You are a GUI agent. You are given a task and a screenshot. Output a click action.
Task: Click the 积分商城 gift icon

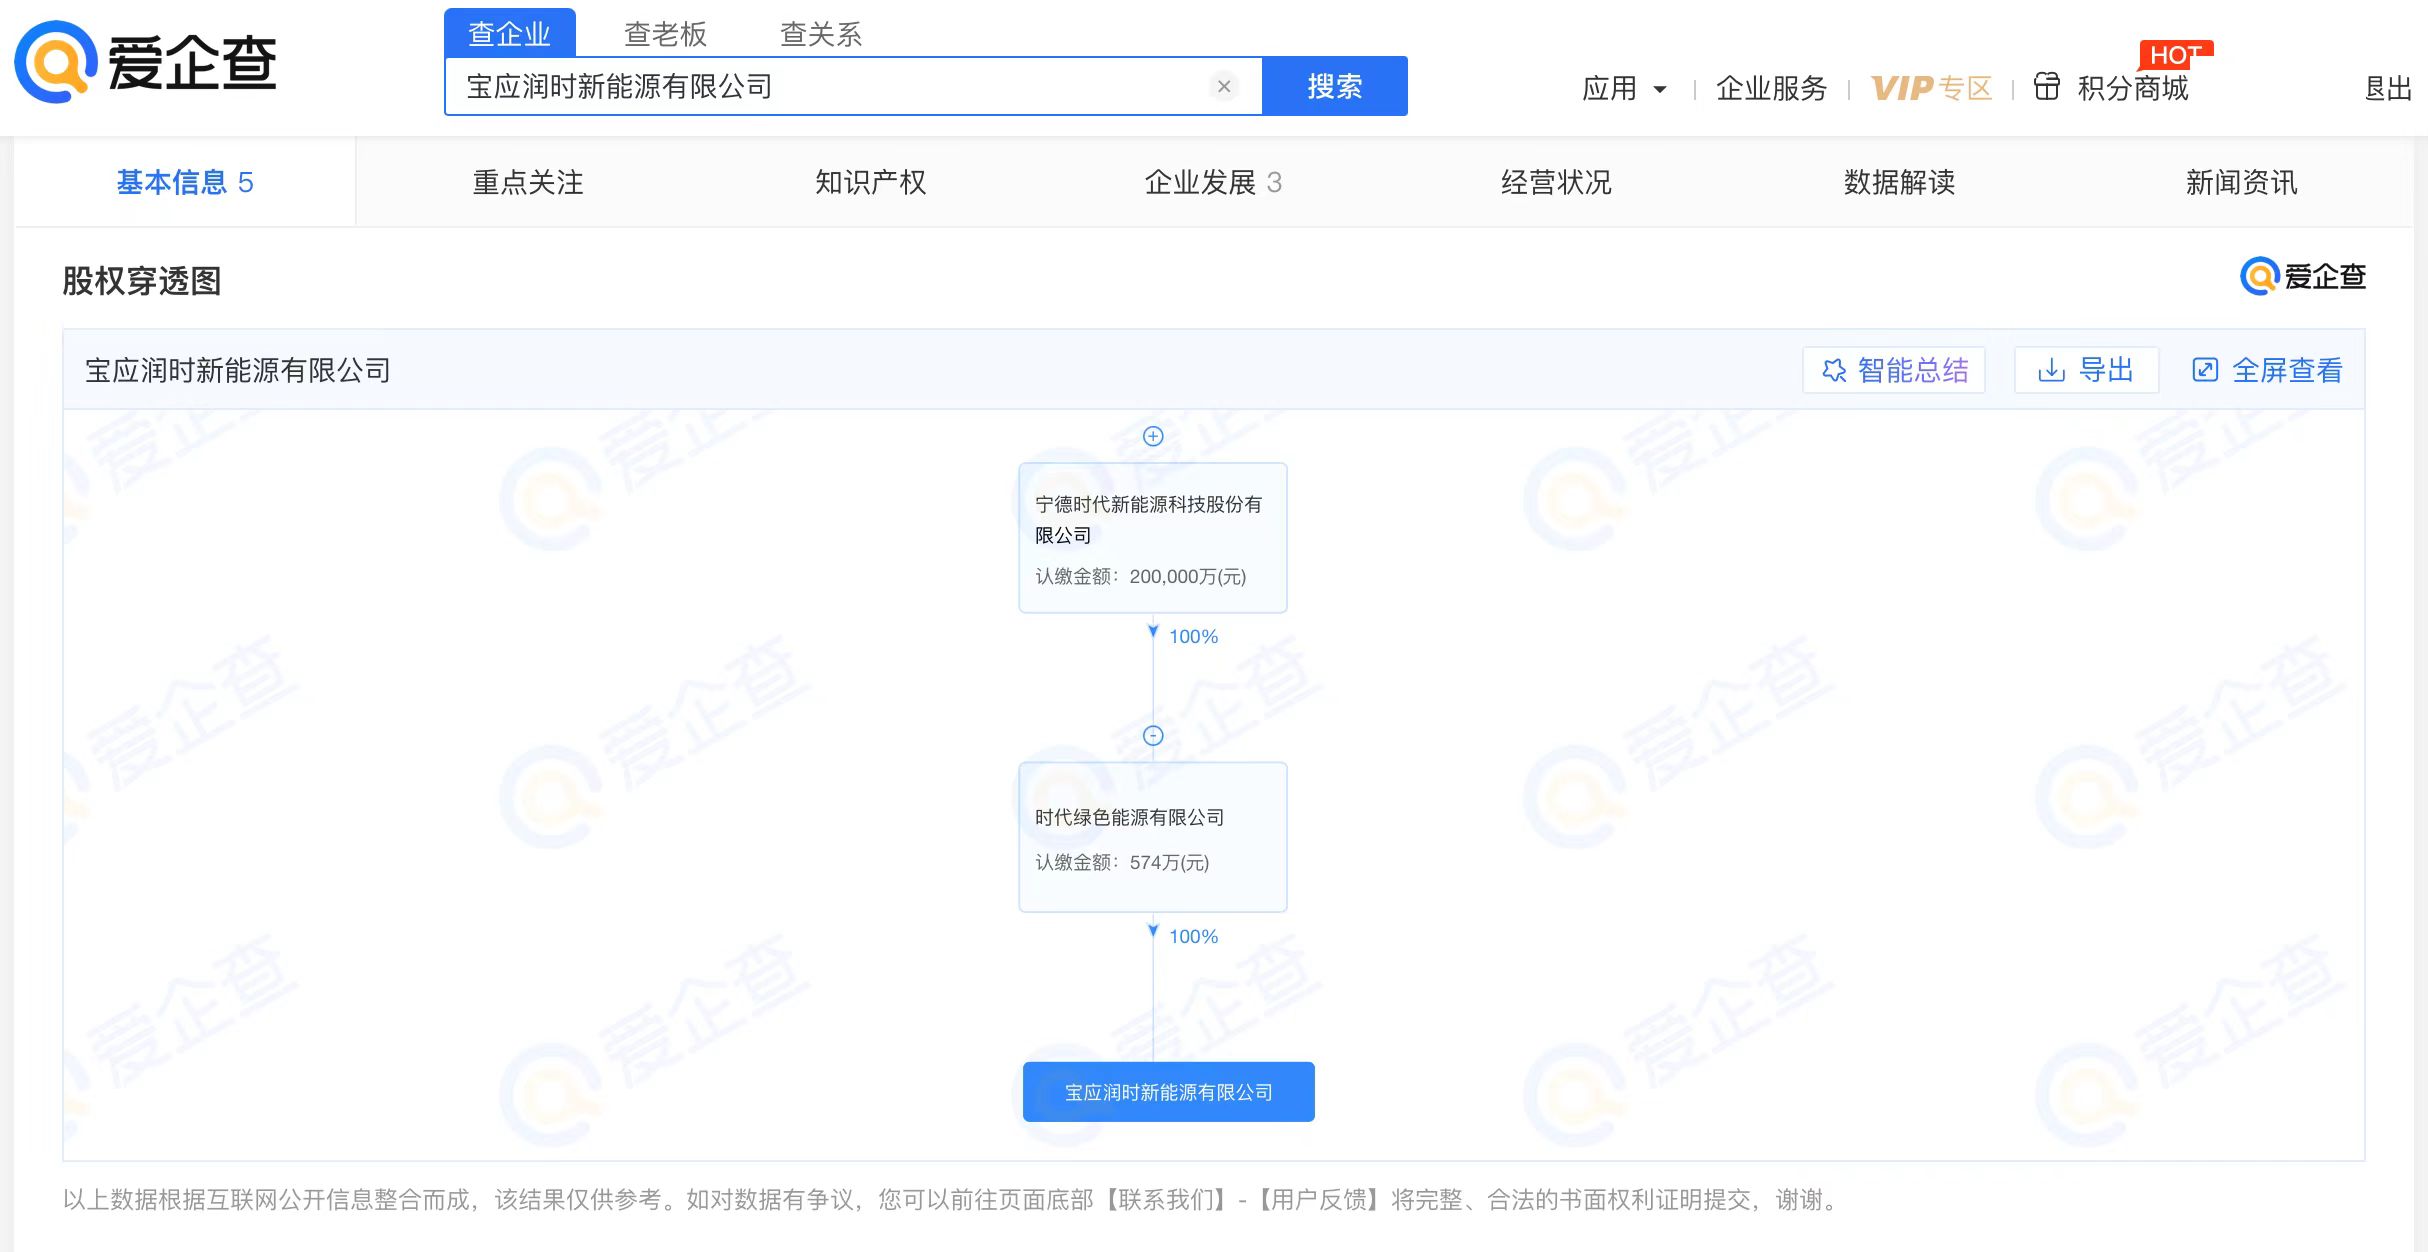2047,87
